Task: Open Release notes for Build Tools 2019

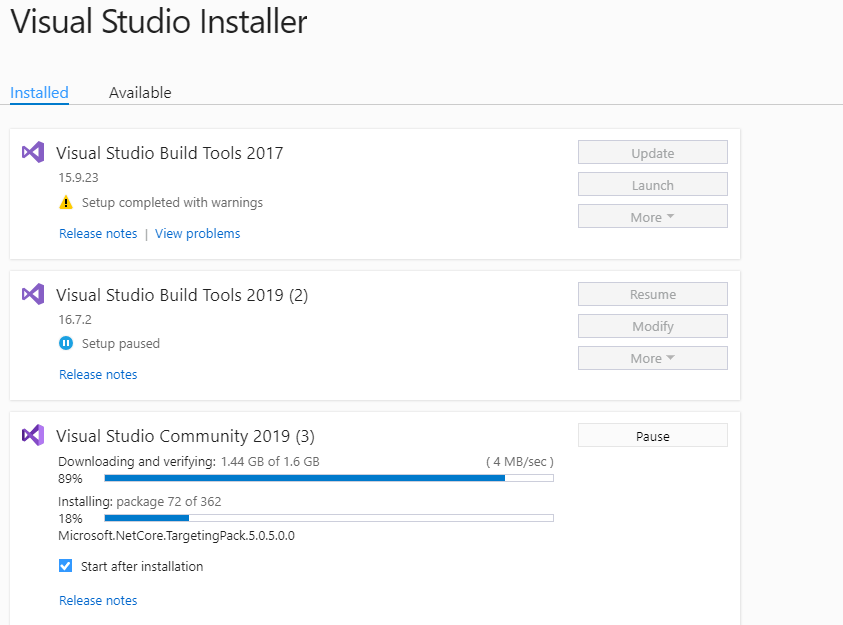Action: 98,375
